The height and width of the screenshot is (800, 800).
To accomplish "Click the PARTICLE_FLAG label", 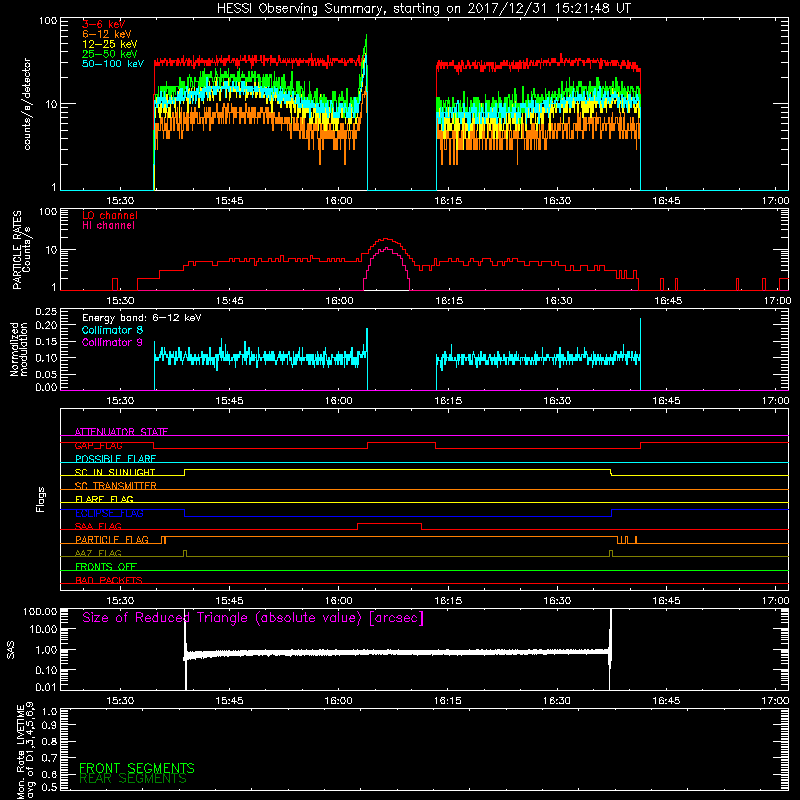I will pos(112,539).
